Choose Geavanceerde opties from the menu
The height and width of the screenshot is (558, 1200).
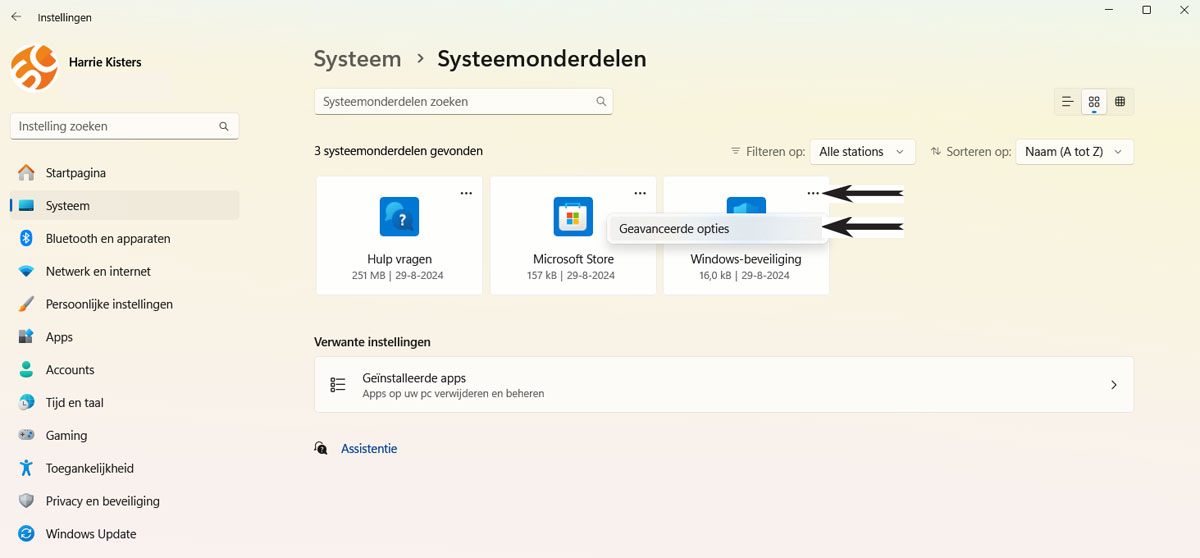[717, 229]
